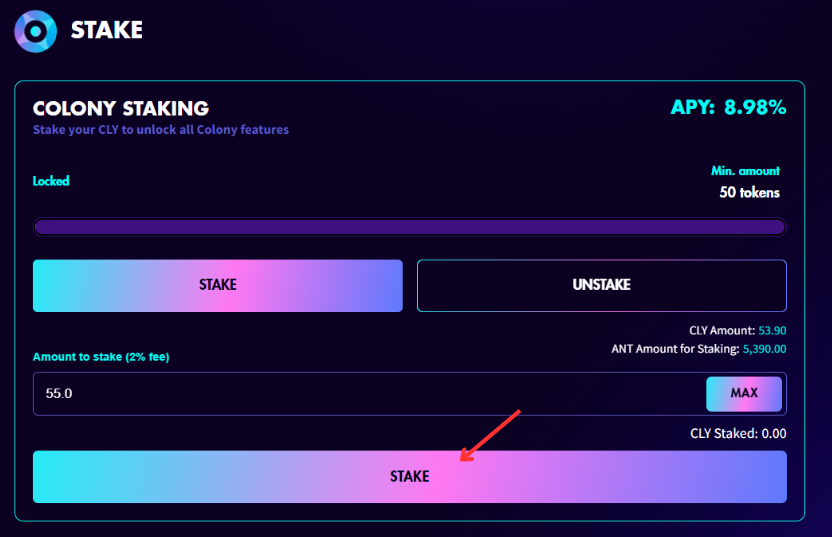Click the STAKE page header title
The height and width of the screenshot is (537, 832).
click(107, 30)
